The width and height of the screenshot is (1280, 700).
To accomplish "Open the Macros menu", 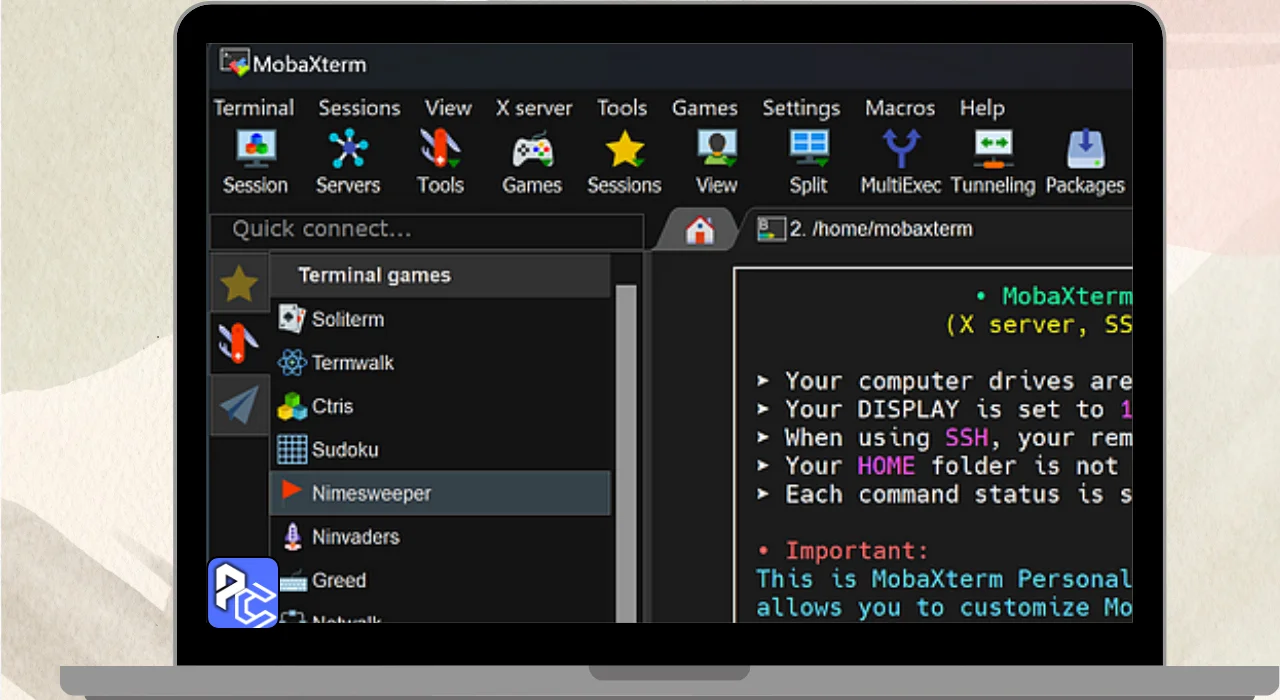I will (x=900, y=108).
